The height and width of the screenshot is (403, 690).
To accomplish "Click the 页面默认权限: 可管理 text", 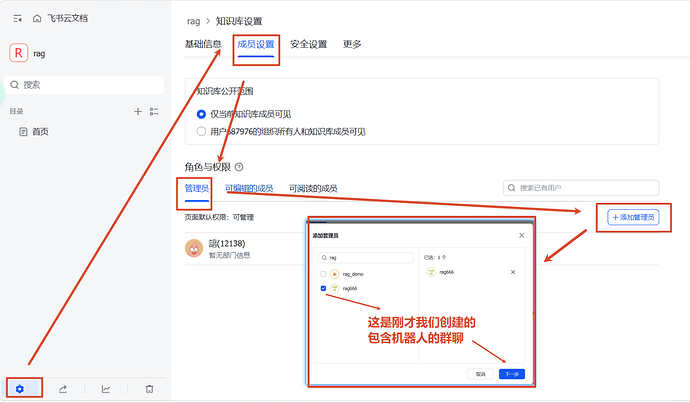I will pyautogui.click(x=219, y=217).
